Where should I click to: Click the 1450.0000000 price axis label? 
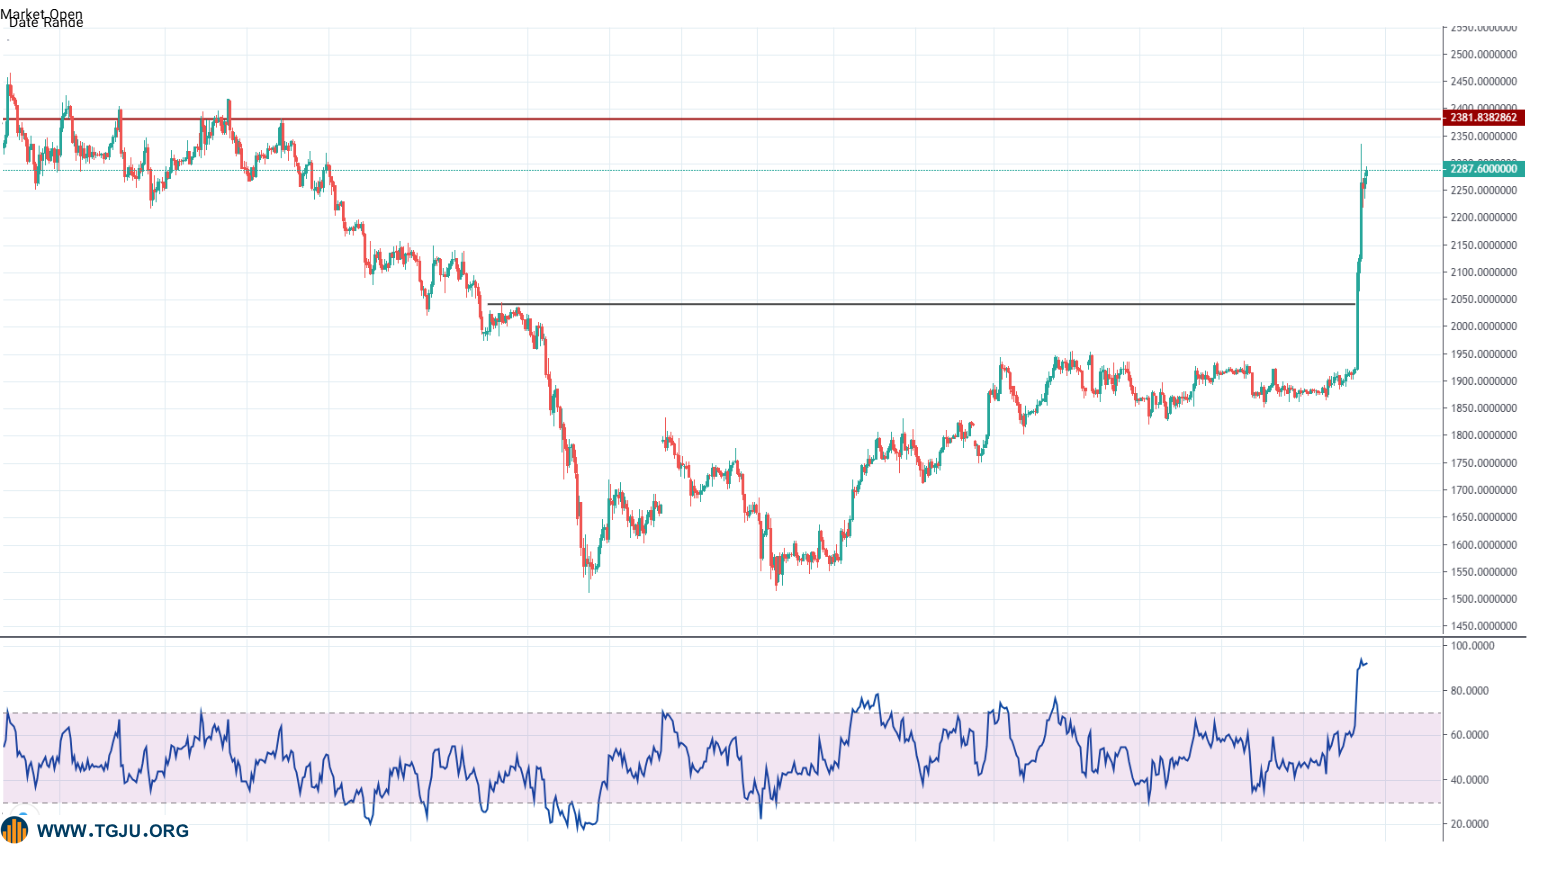(1484, 626)
